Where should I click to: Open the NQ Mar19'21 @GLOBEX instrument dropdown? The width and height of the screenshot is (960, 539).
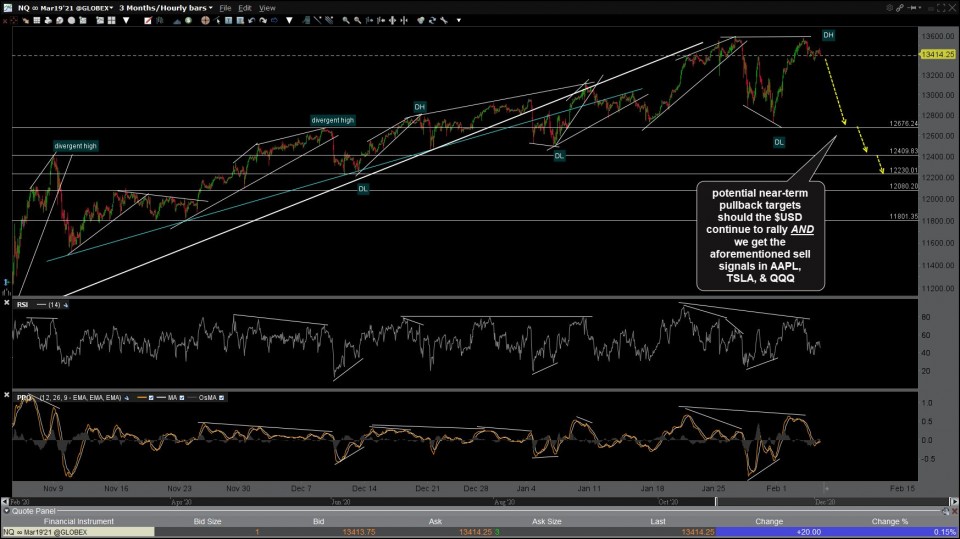66,8
